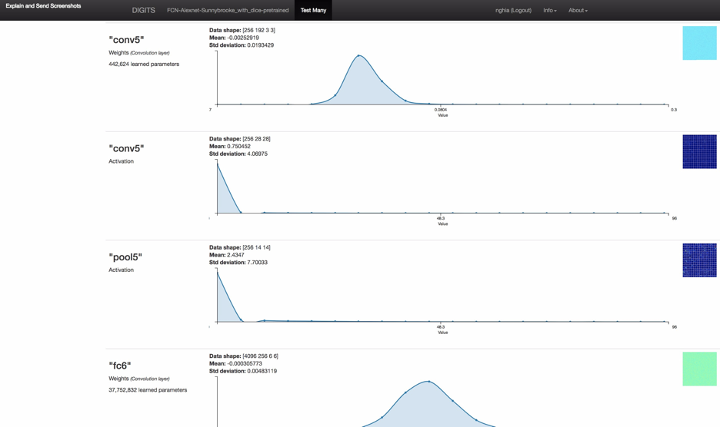Click the peak of conv5 weights histogram
The height and width of the screenshot is (427, 720).
(x=359, y=56)
